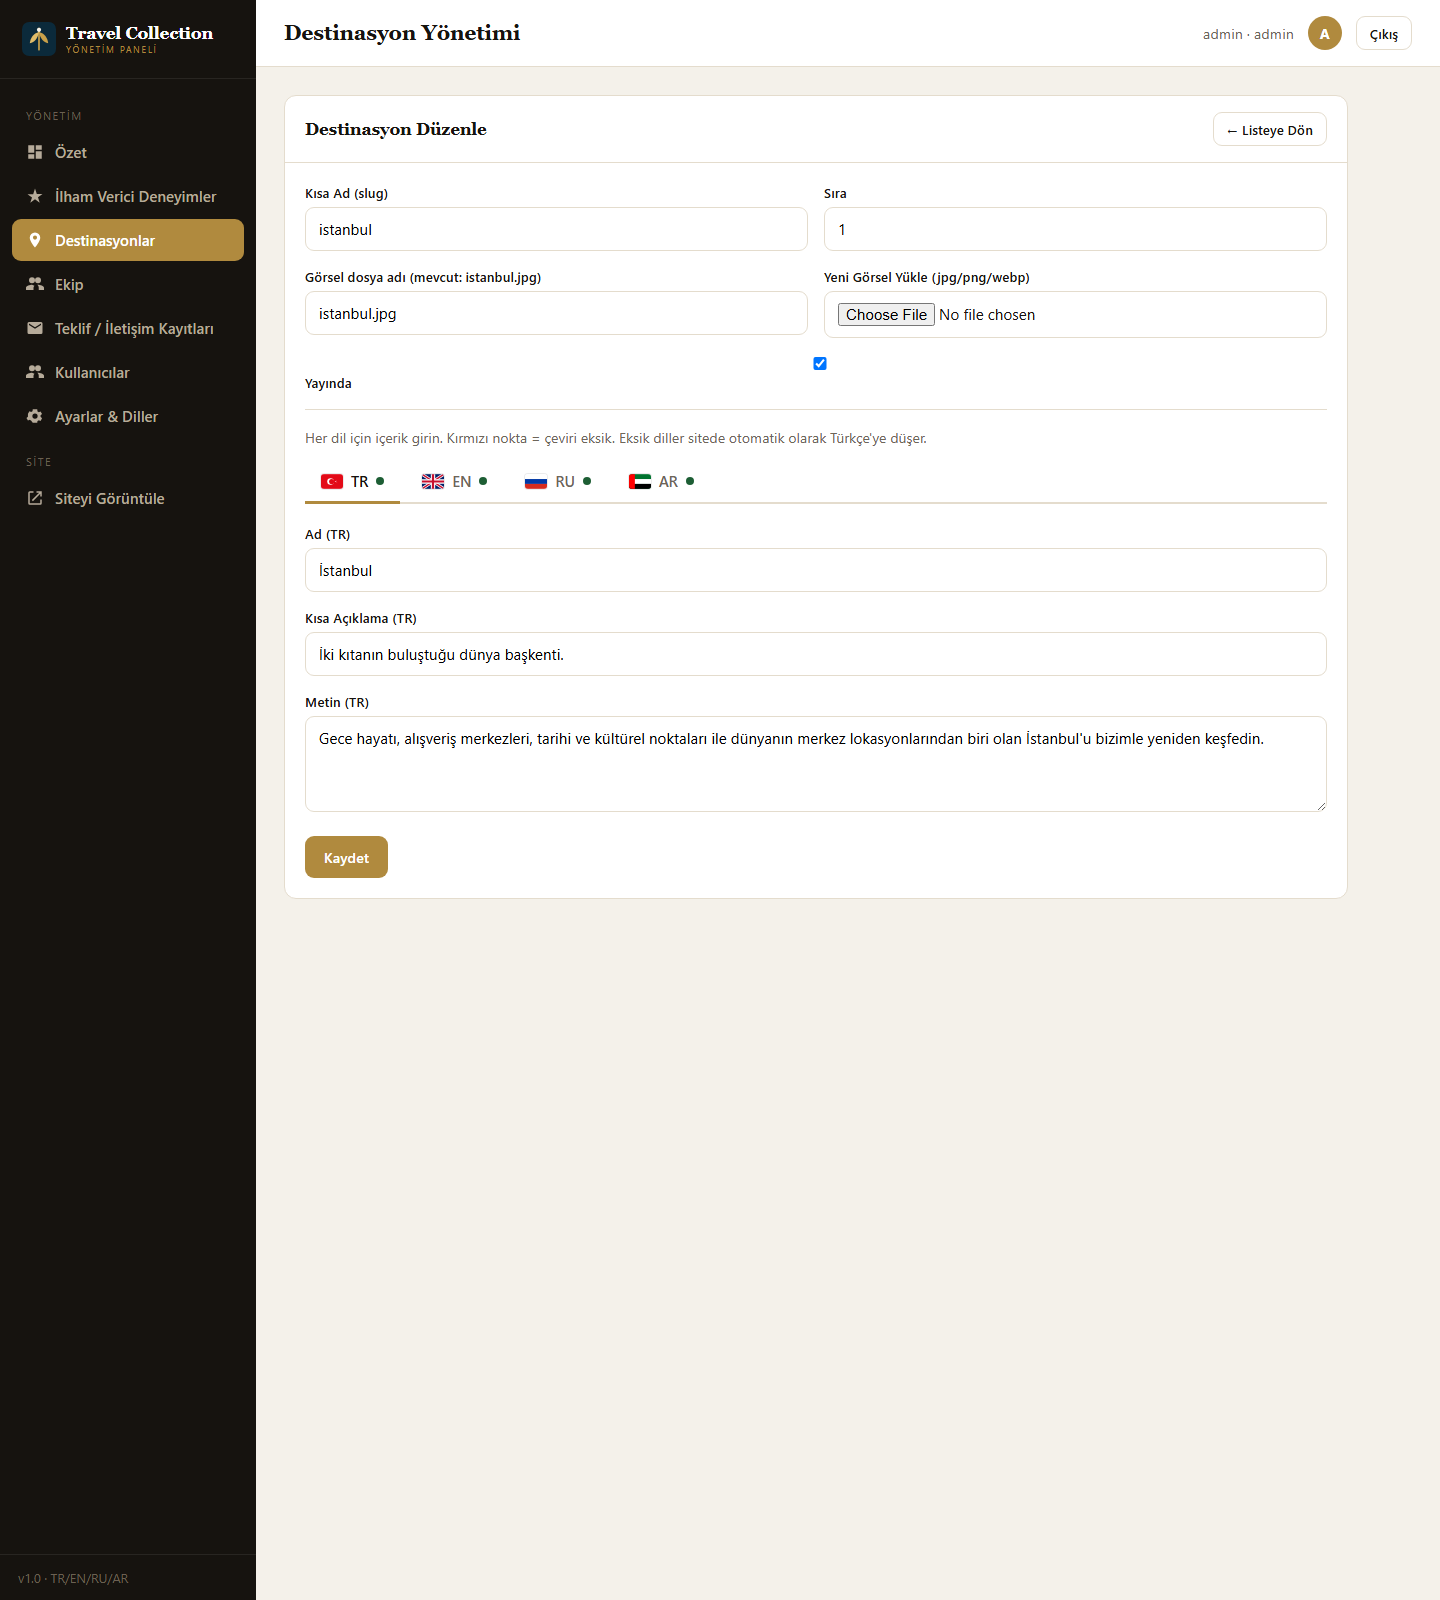This screenshot has width=1440, height=1600.
Task: Switch to the EN language tab
Action: 454,482
